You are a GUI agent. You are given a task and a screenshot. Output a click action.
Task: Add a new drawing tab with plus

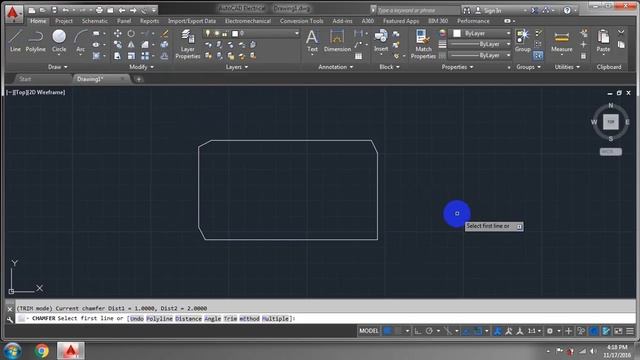click(x=138, y=79)
